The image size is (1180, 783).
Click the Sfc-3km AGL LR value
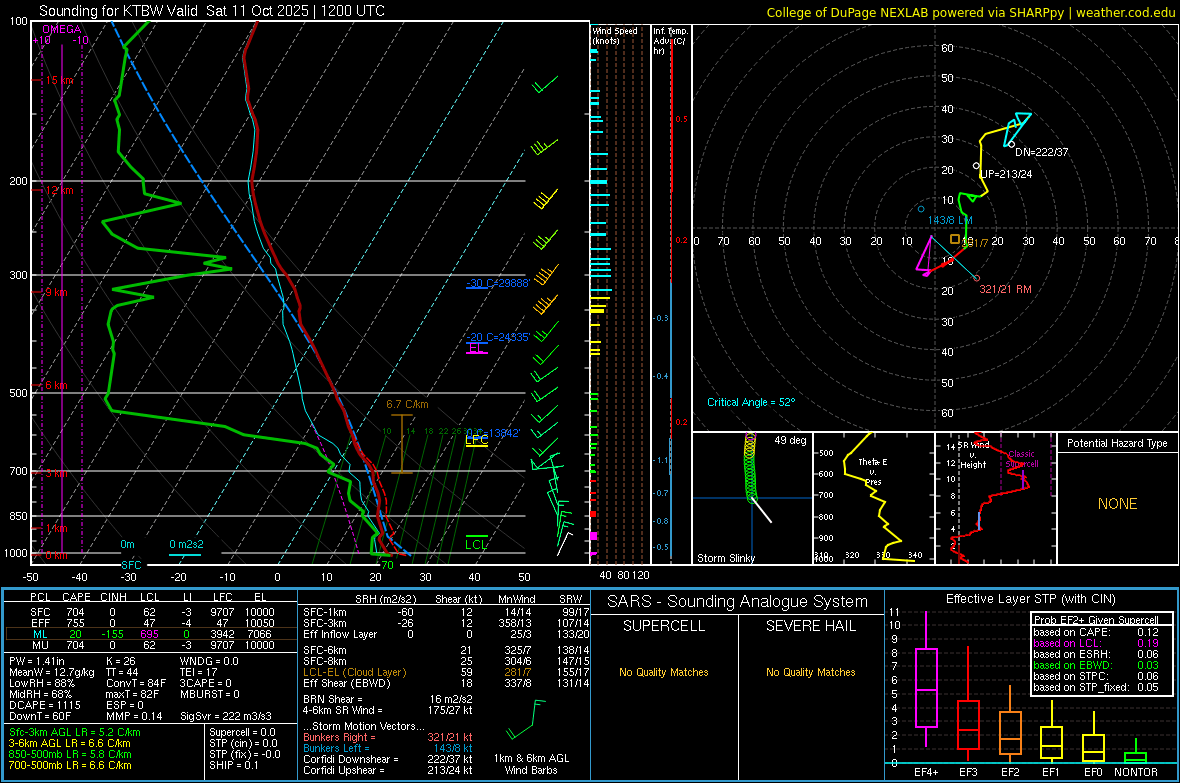[75, 732]
